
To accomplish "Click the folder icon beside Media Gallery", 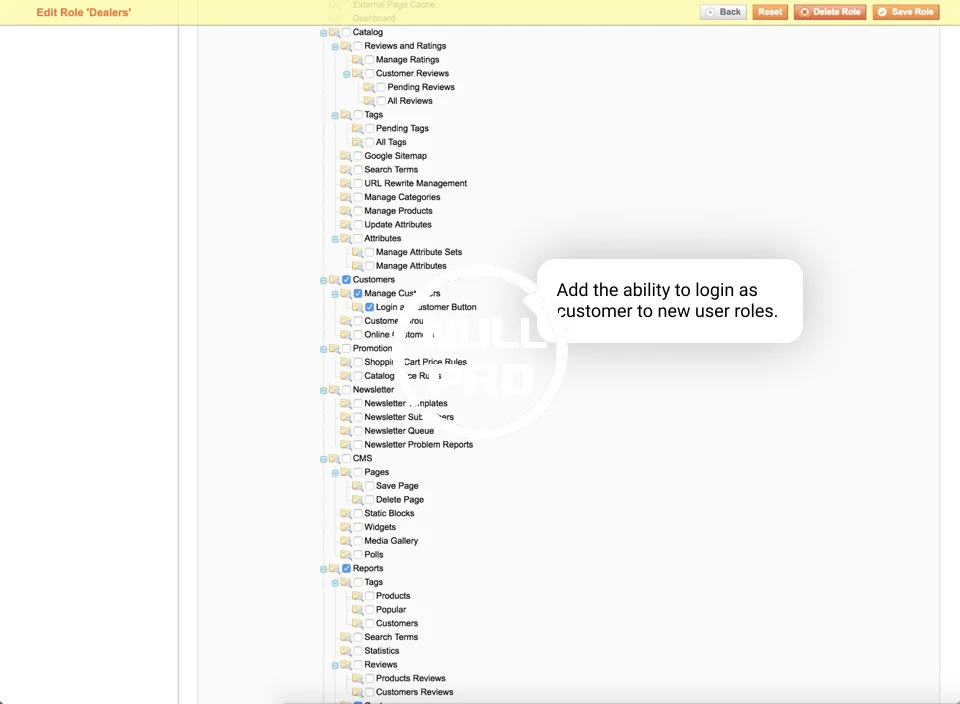I will point(345,541).
